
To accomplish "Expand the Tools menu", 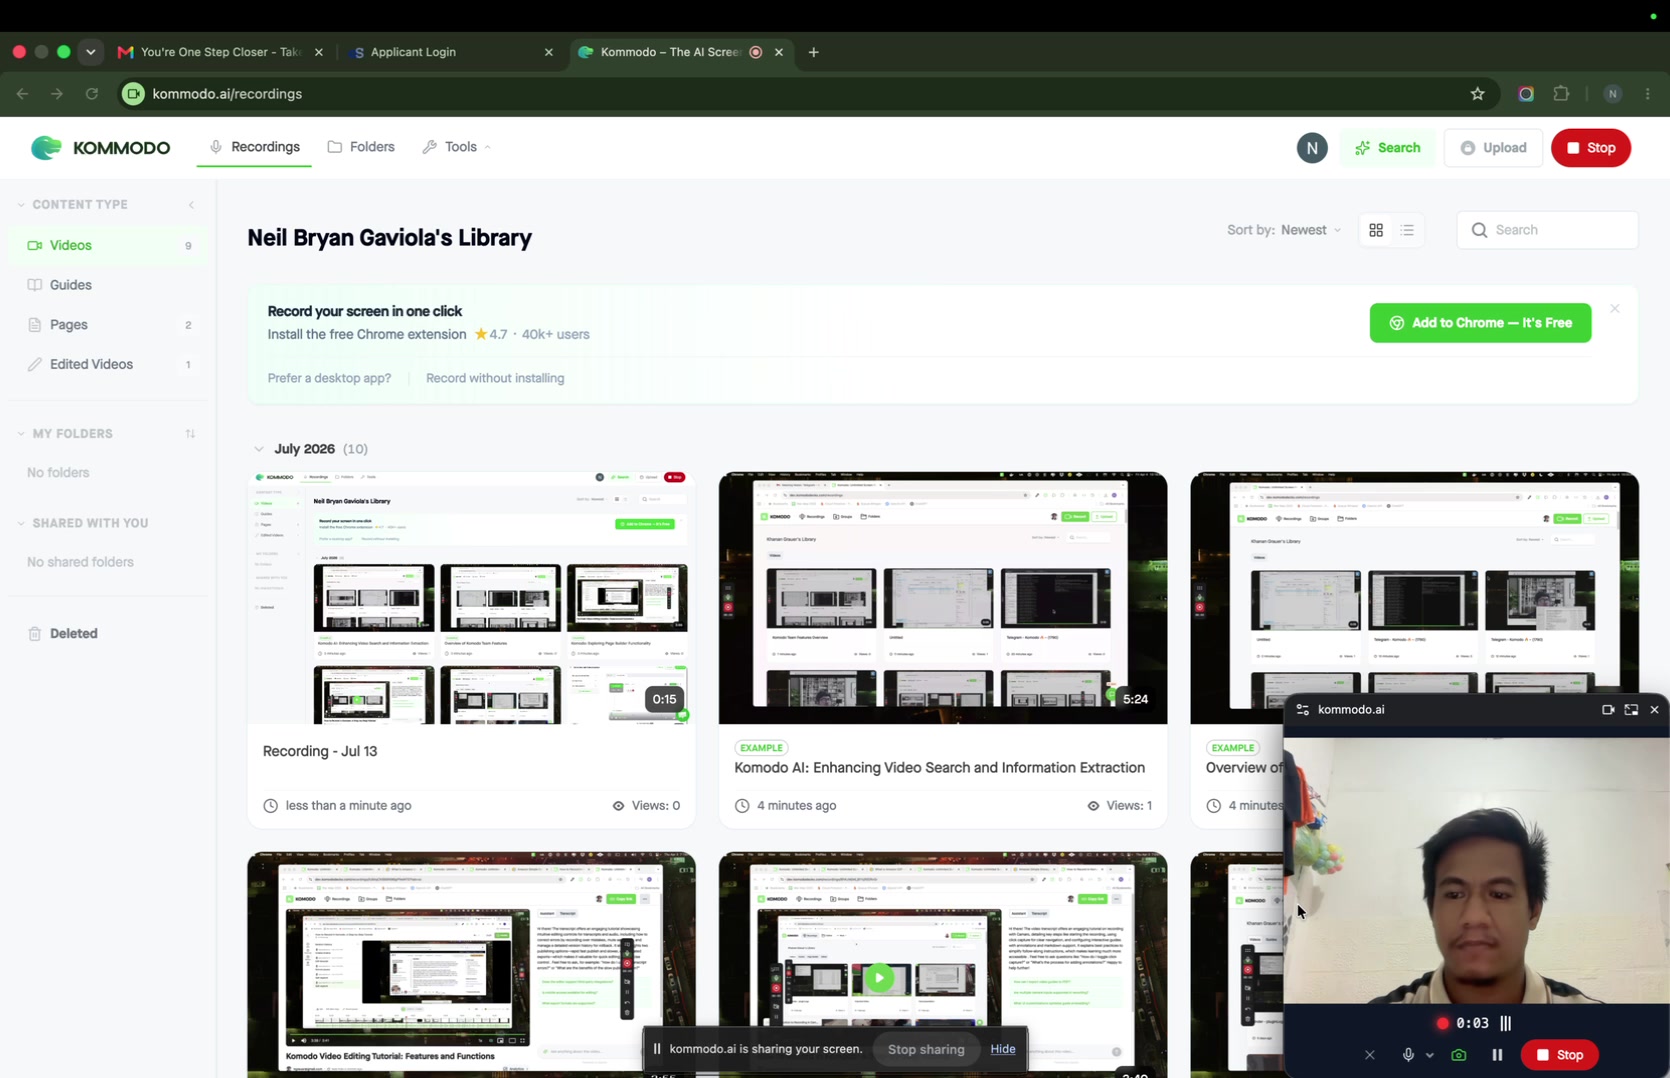I will pos(456,147).
